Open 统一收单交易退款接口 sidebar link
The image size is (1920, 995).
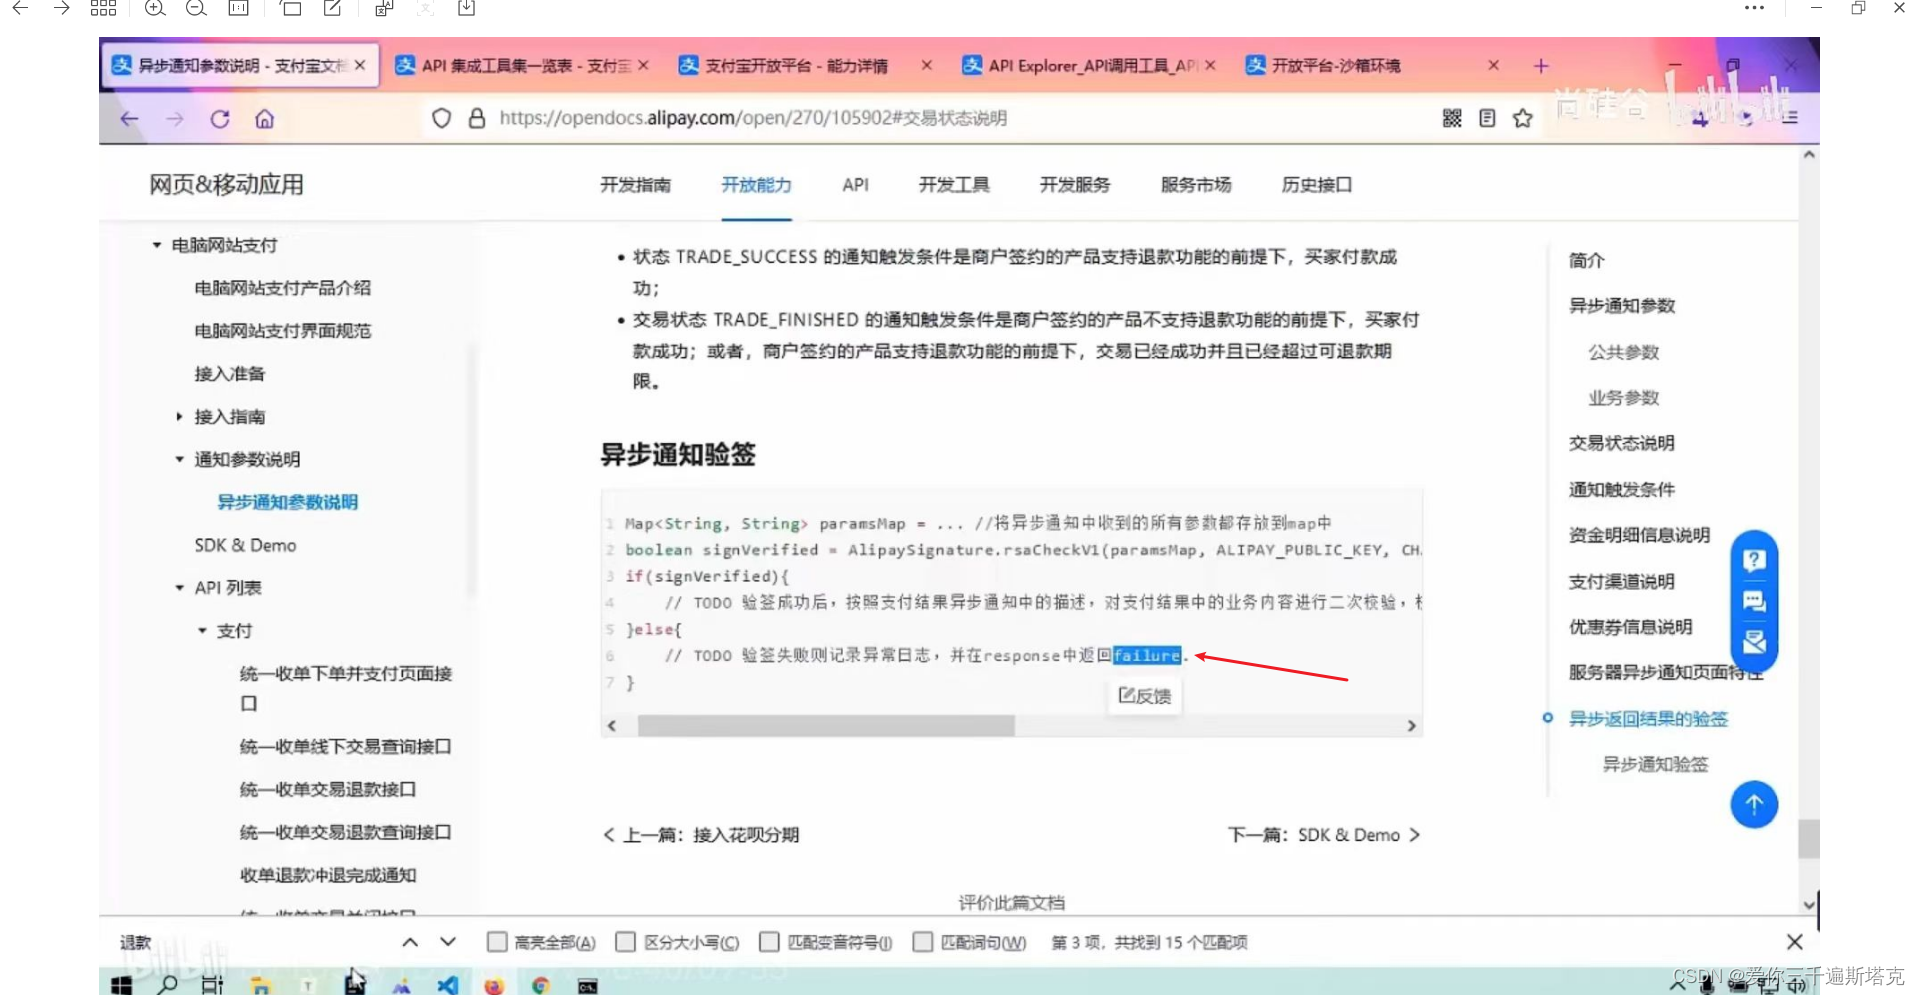pos(327,789)
